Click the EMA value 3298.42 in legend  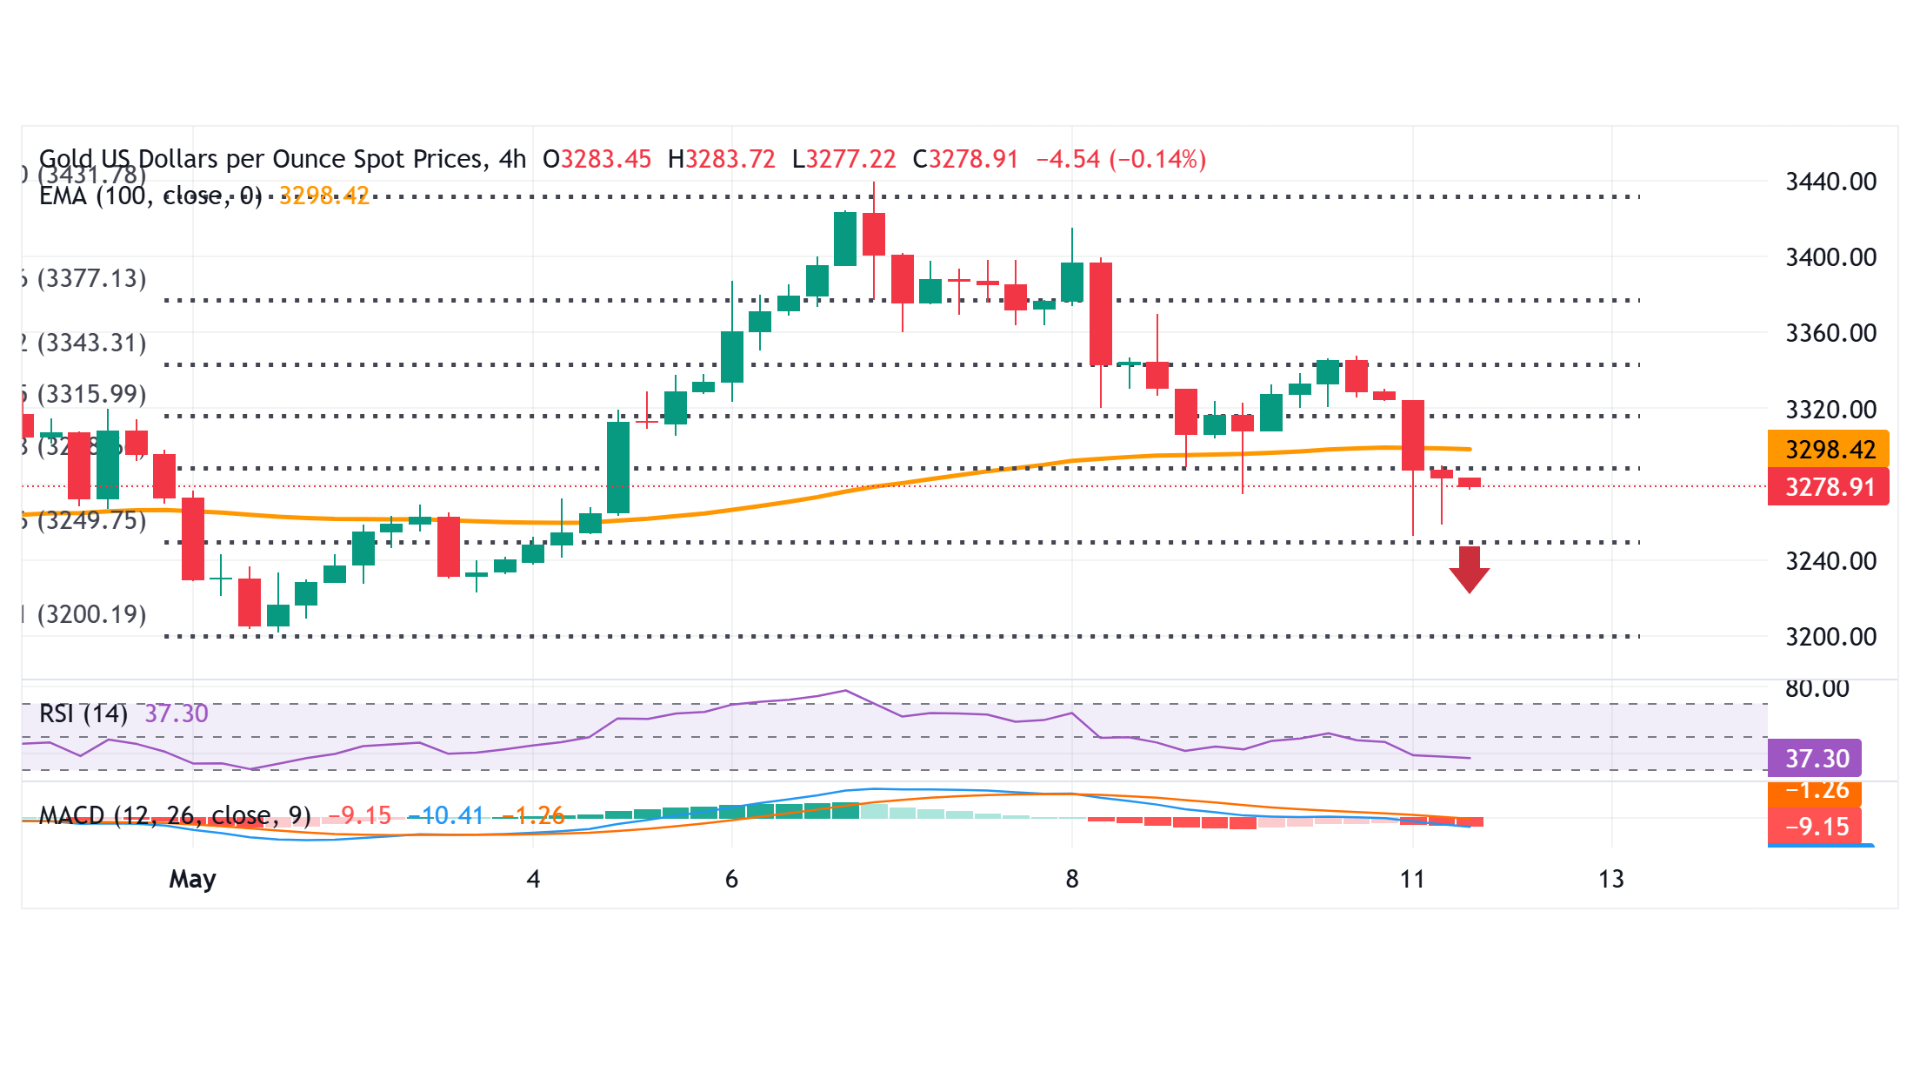point(324,196)
